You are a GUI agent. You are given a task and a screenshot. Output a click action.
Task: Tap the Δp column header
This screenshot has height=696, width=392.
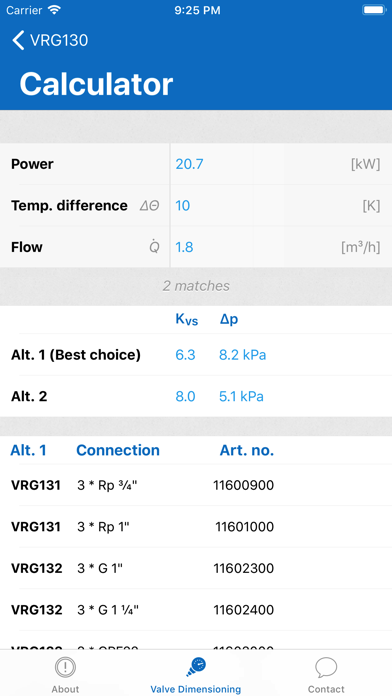(x=229, y=319)
